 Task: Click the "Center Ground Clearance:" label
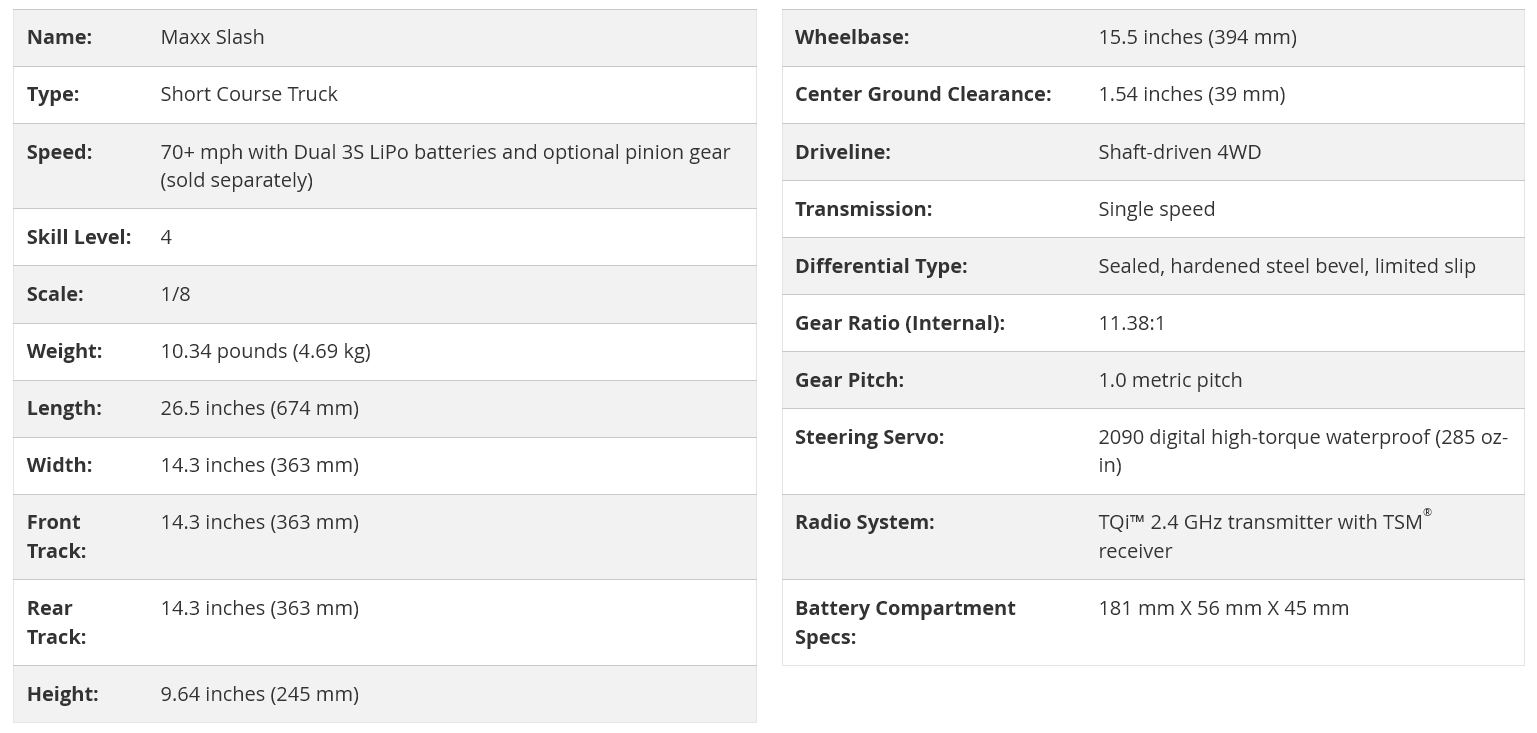922,94
